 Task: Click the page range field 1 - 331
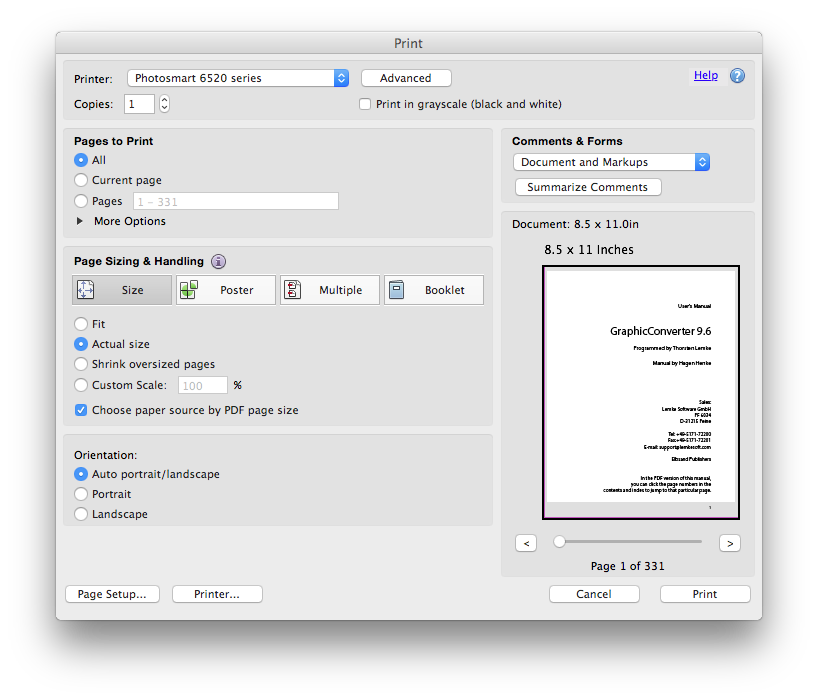point(236,201)
